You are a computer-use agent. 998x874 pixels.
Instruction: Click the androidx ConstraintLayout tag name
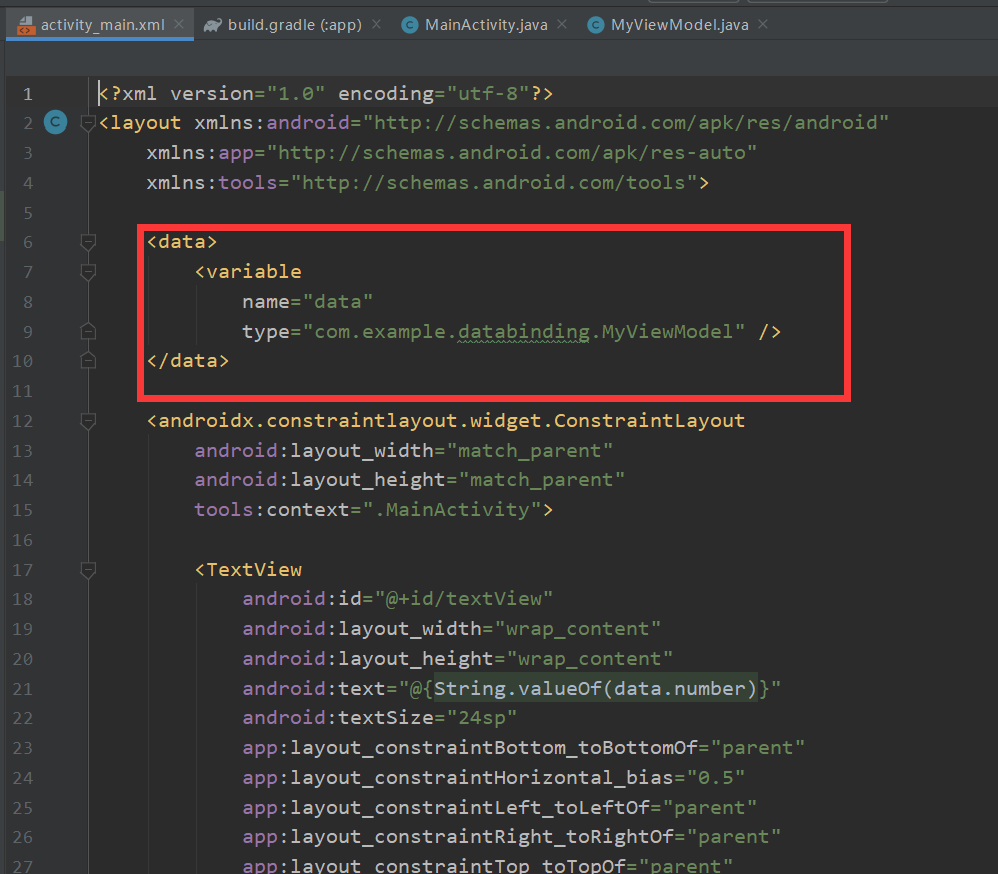point(451,421)
